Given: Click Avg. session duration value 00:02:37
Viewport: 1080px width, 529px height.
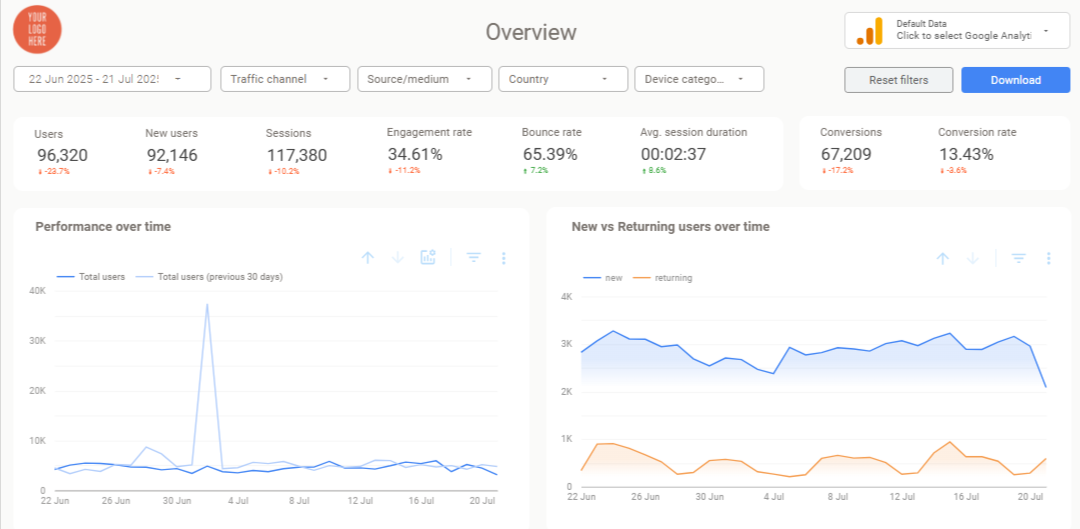Looking at the screenshot, I should coord(673,155).
